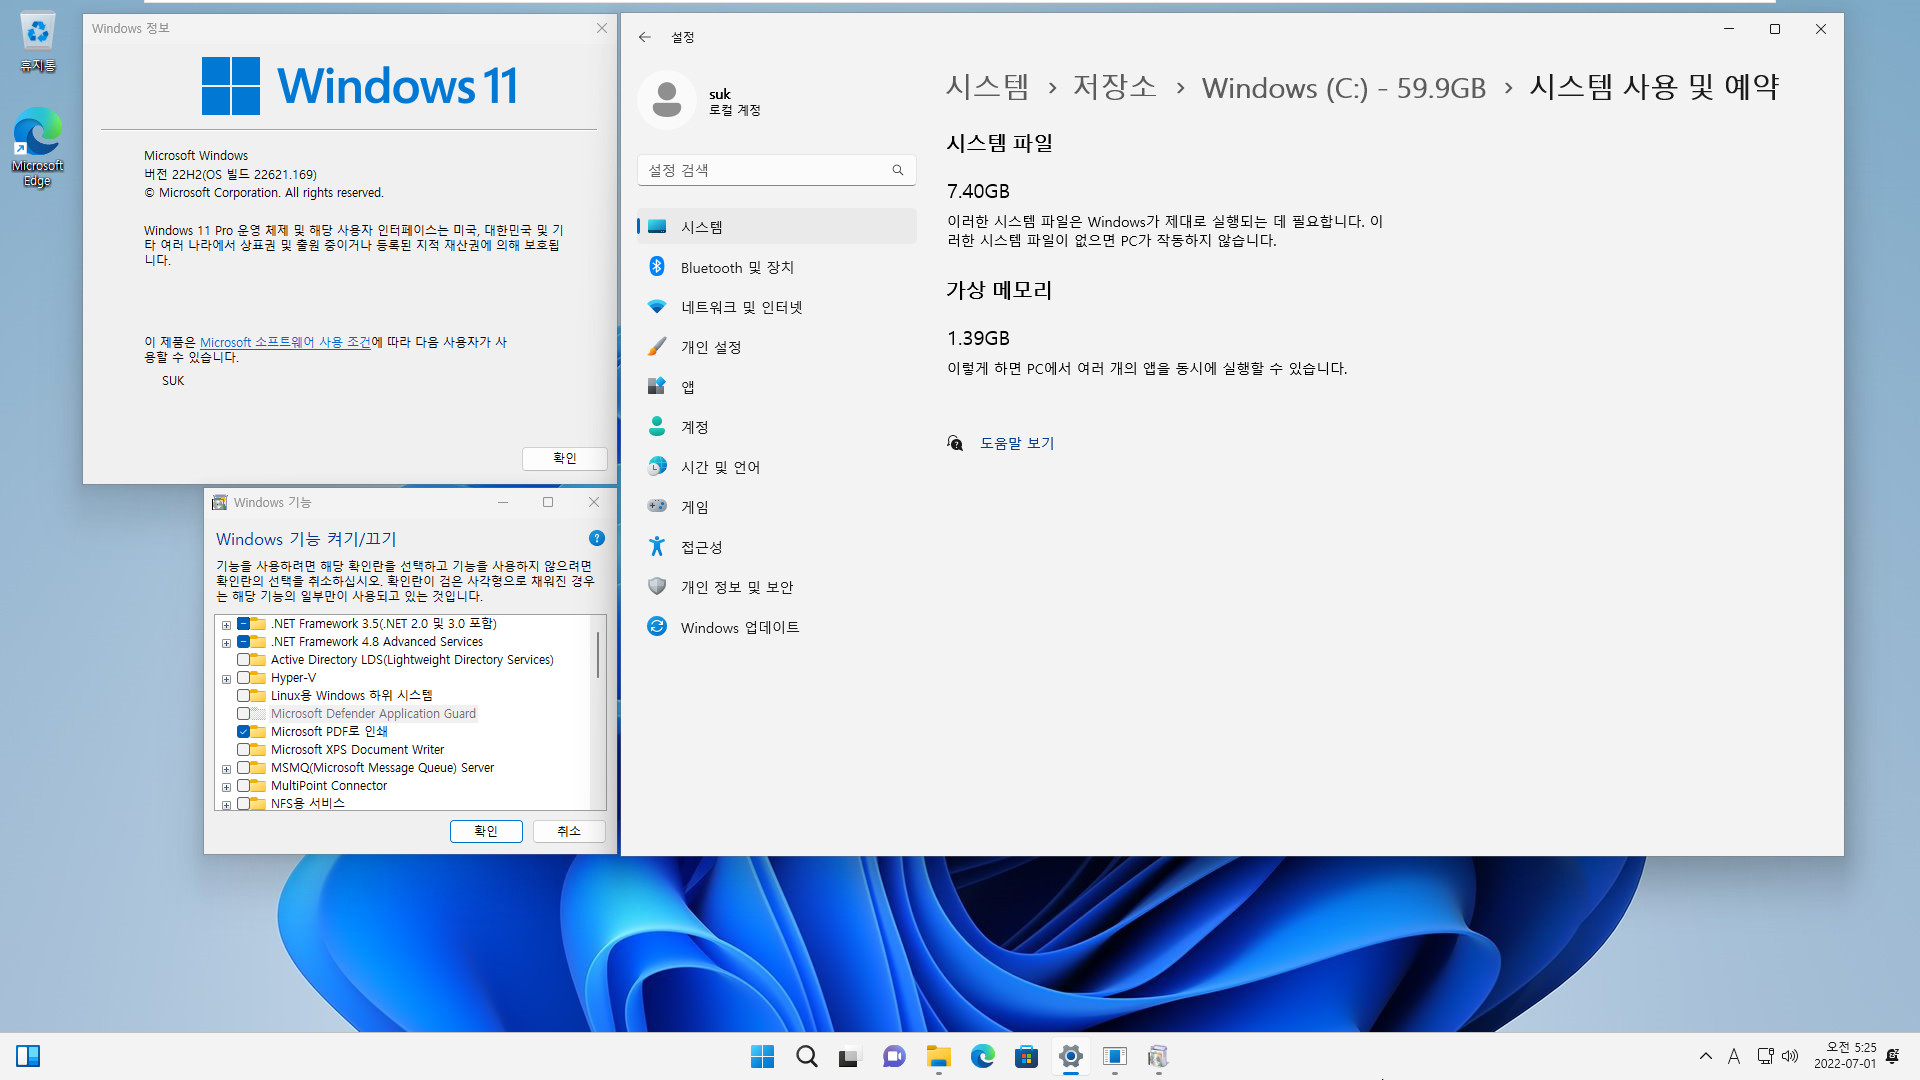The width and height of the screenshot is (1920, 1080).
Task: Expand MSMQ Server features tree
Action: pyautogui.click(x=224, y=767)
